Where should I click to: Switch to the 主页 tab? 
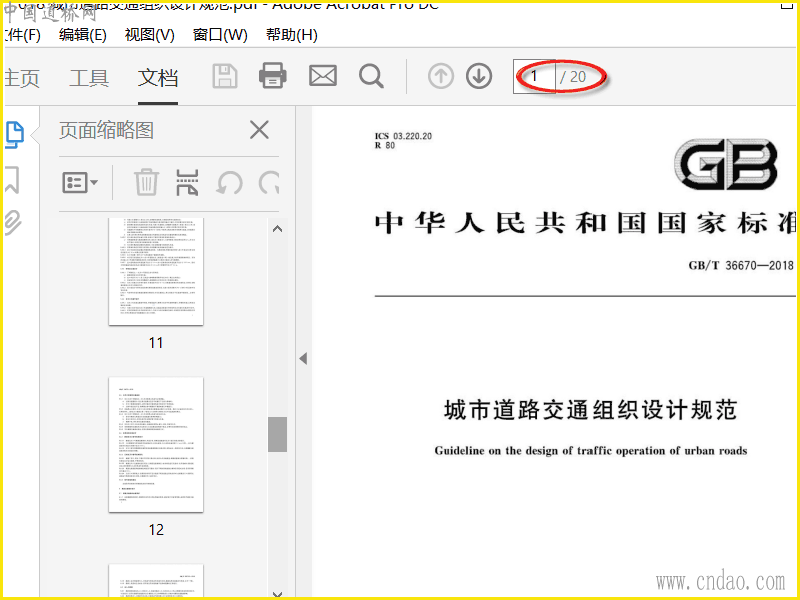22,78
